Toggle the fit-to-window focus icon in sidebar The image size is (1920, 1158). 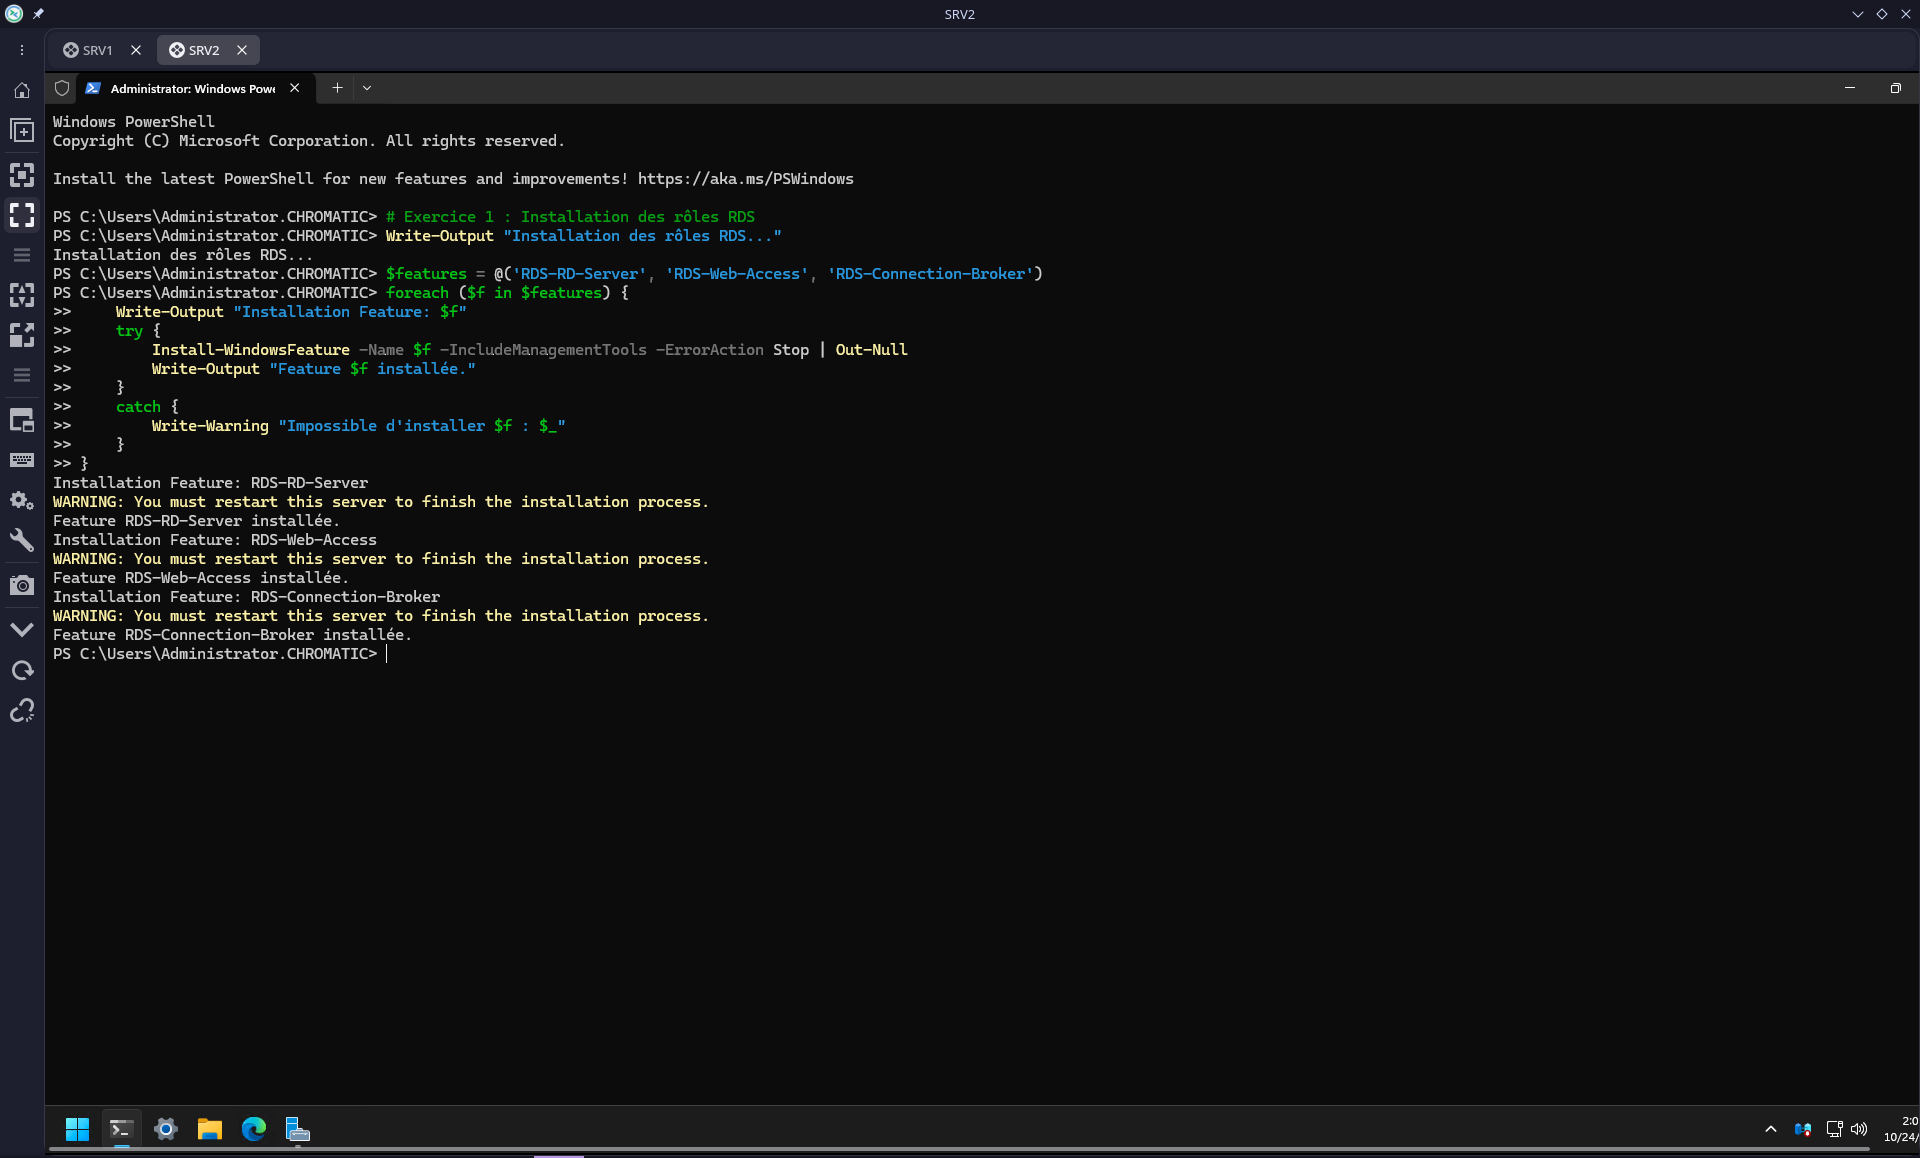22,175
